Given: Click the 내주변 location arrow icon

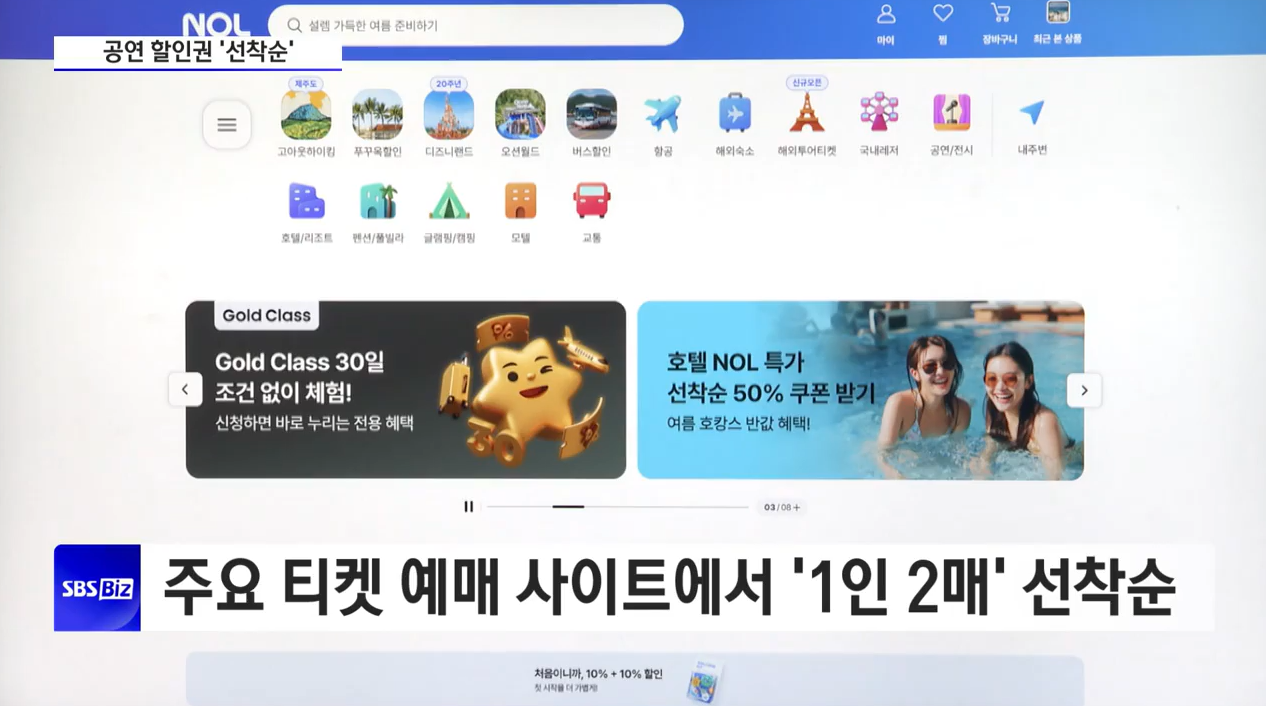Looking at the screenshot, I should coord(1032,112).
